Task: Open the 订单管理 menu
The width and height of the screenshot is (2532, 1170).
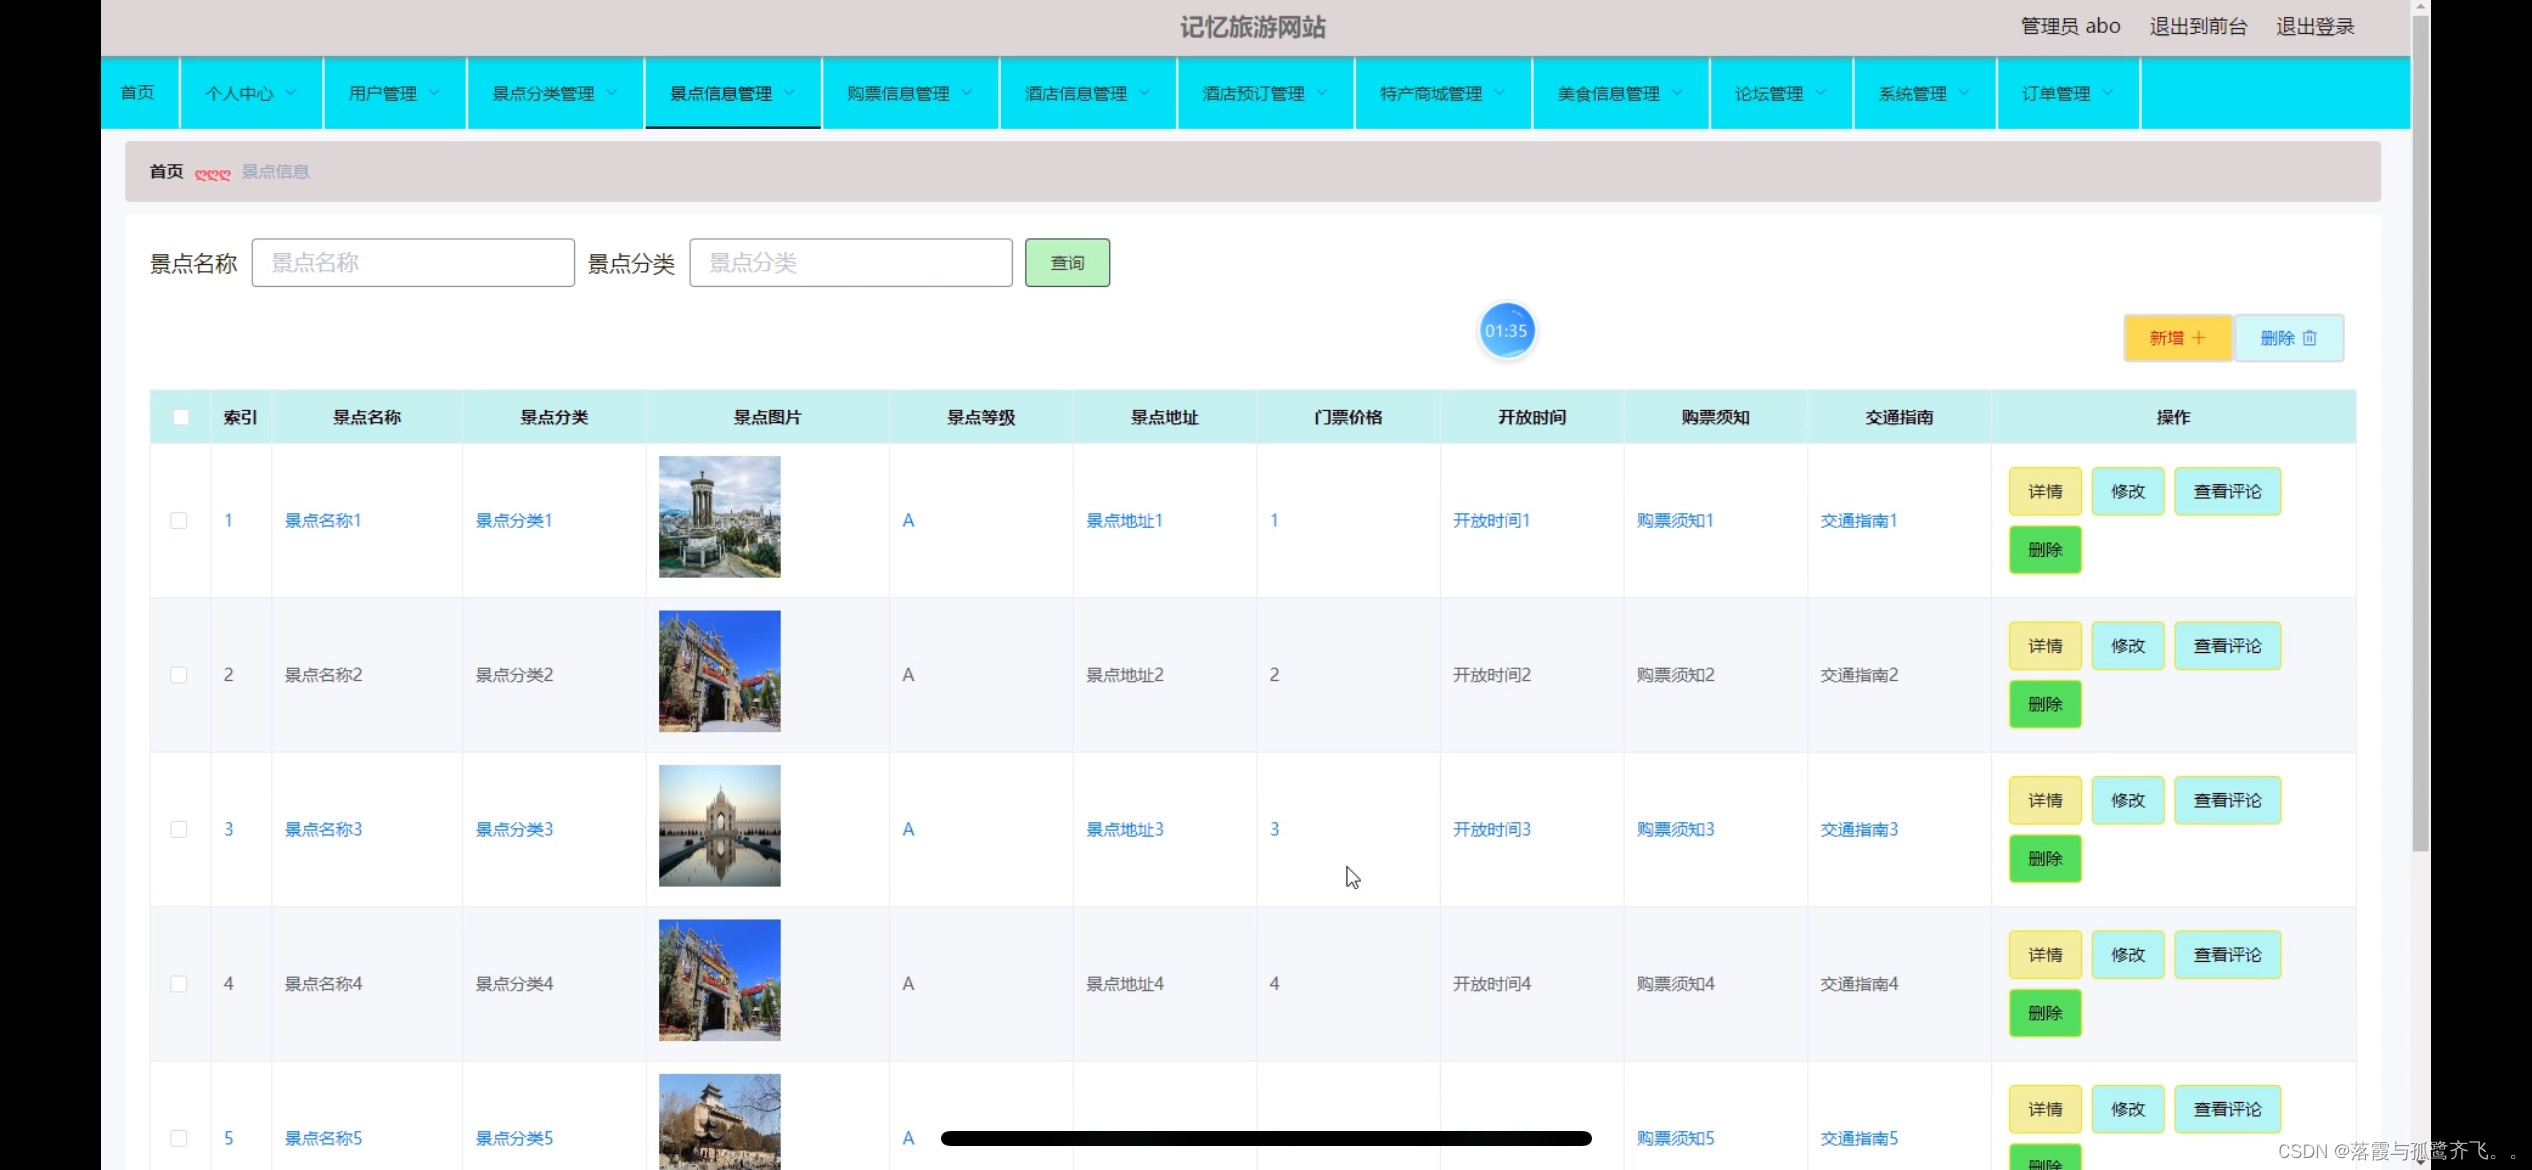Action: tap(2068, 93)
